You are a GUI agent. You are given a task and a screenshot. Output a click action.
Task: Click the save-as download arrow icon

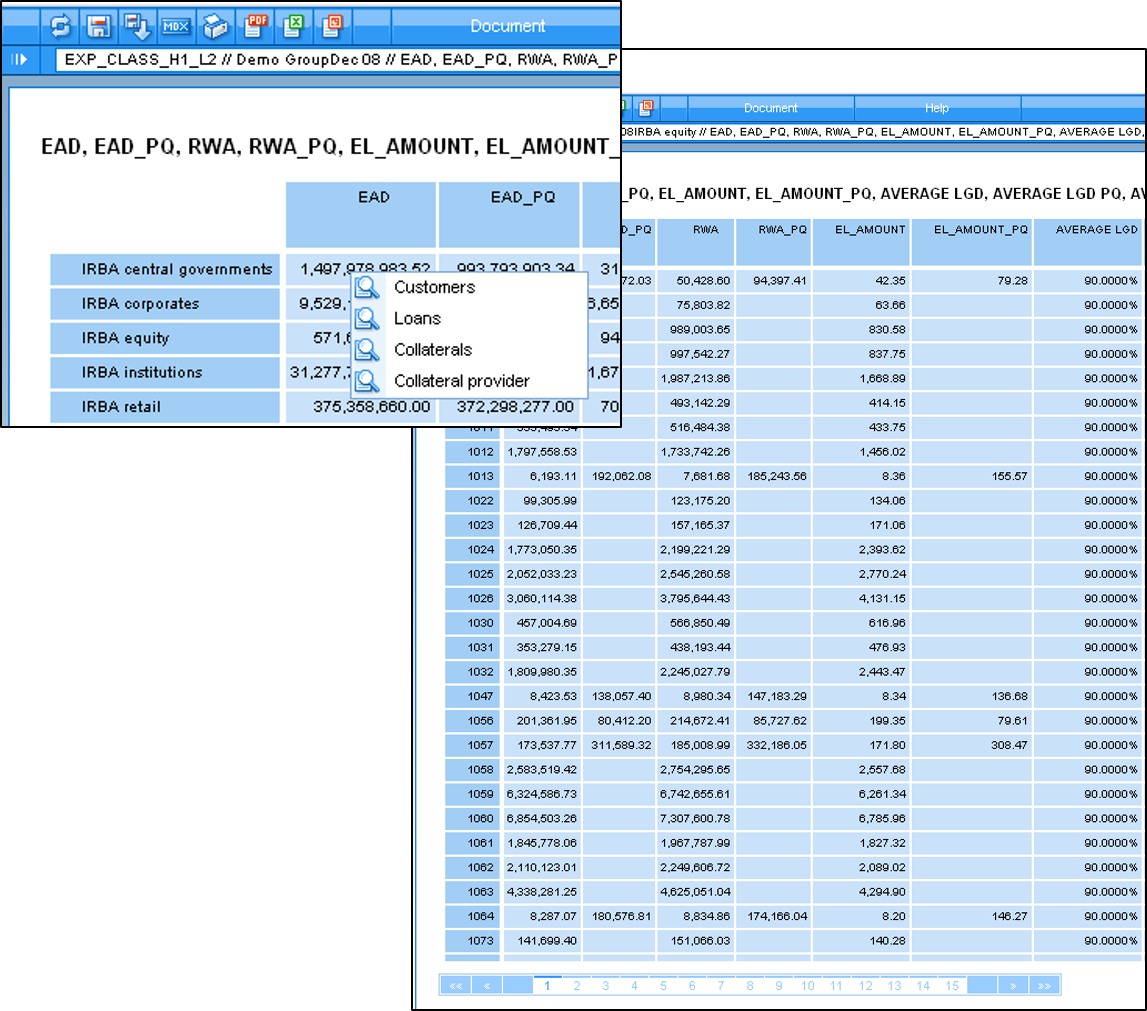136,25
